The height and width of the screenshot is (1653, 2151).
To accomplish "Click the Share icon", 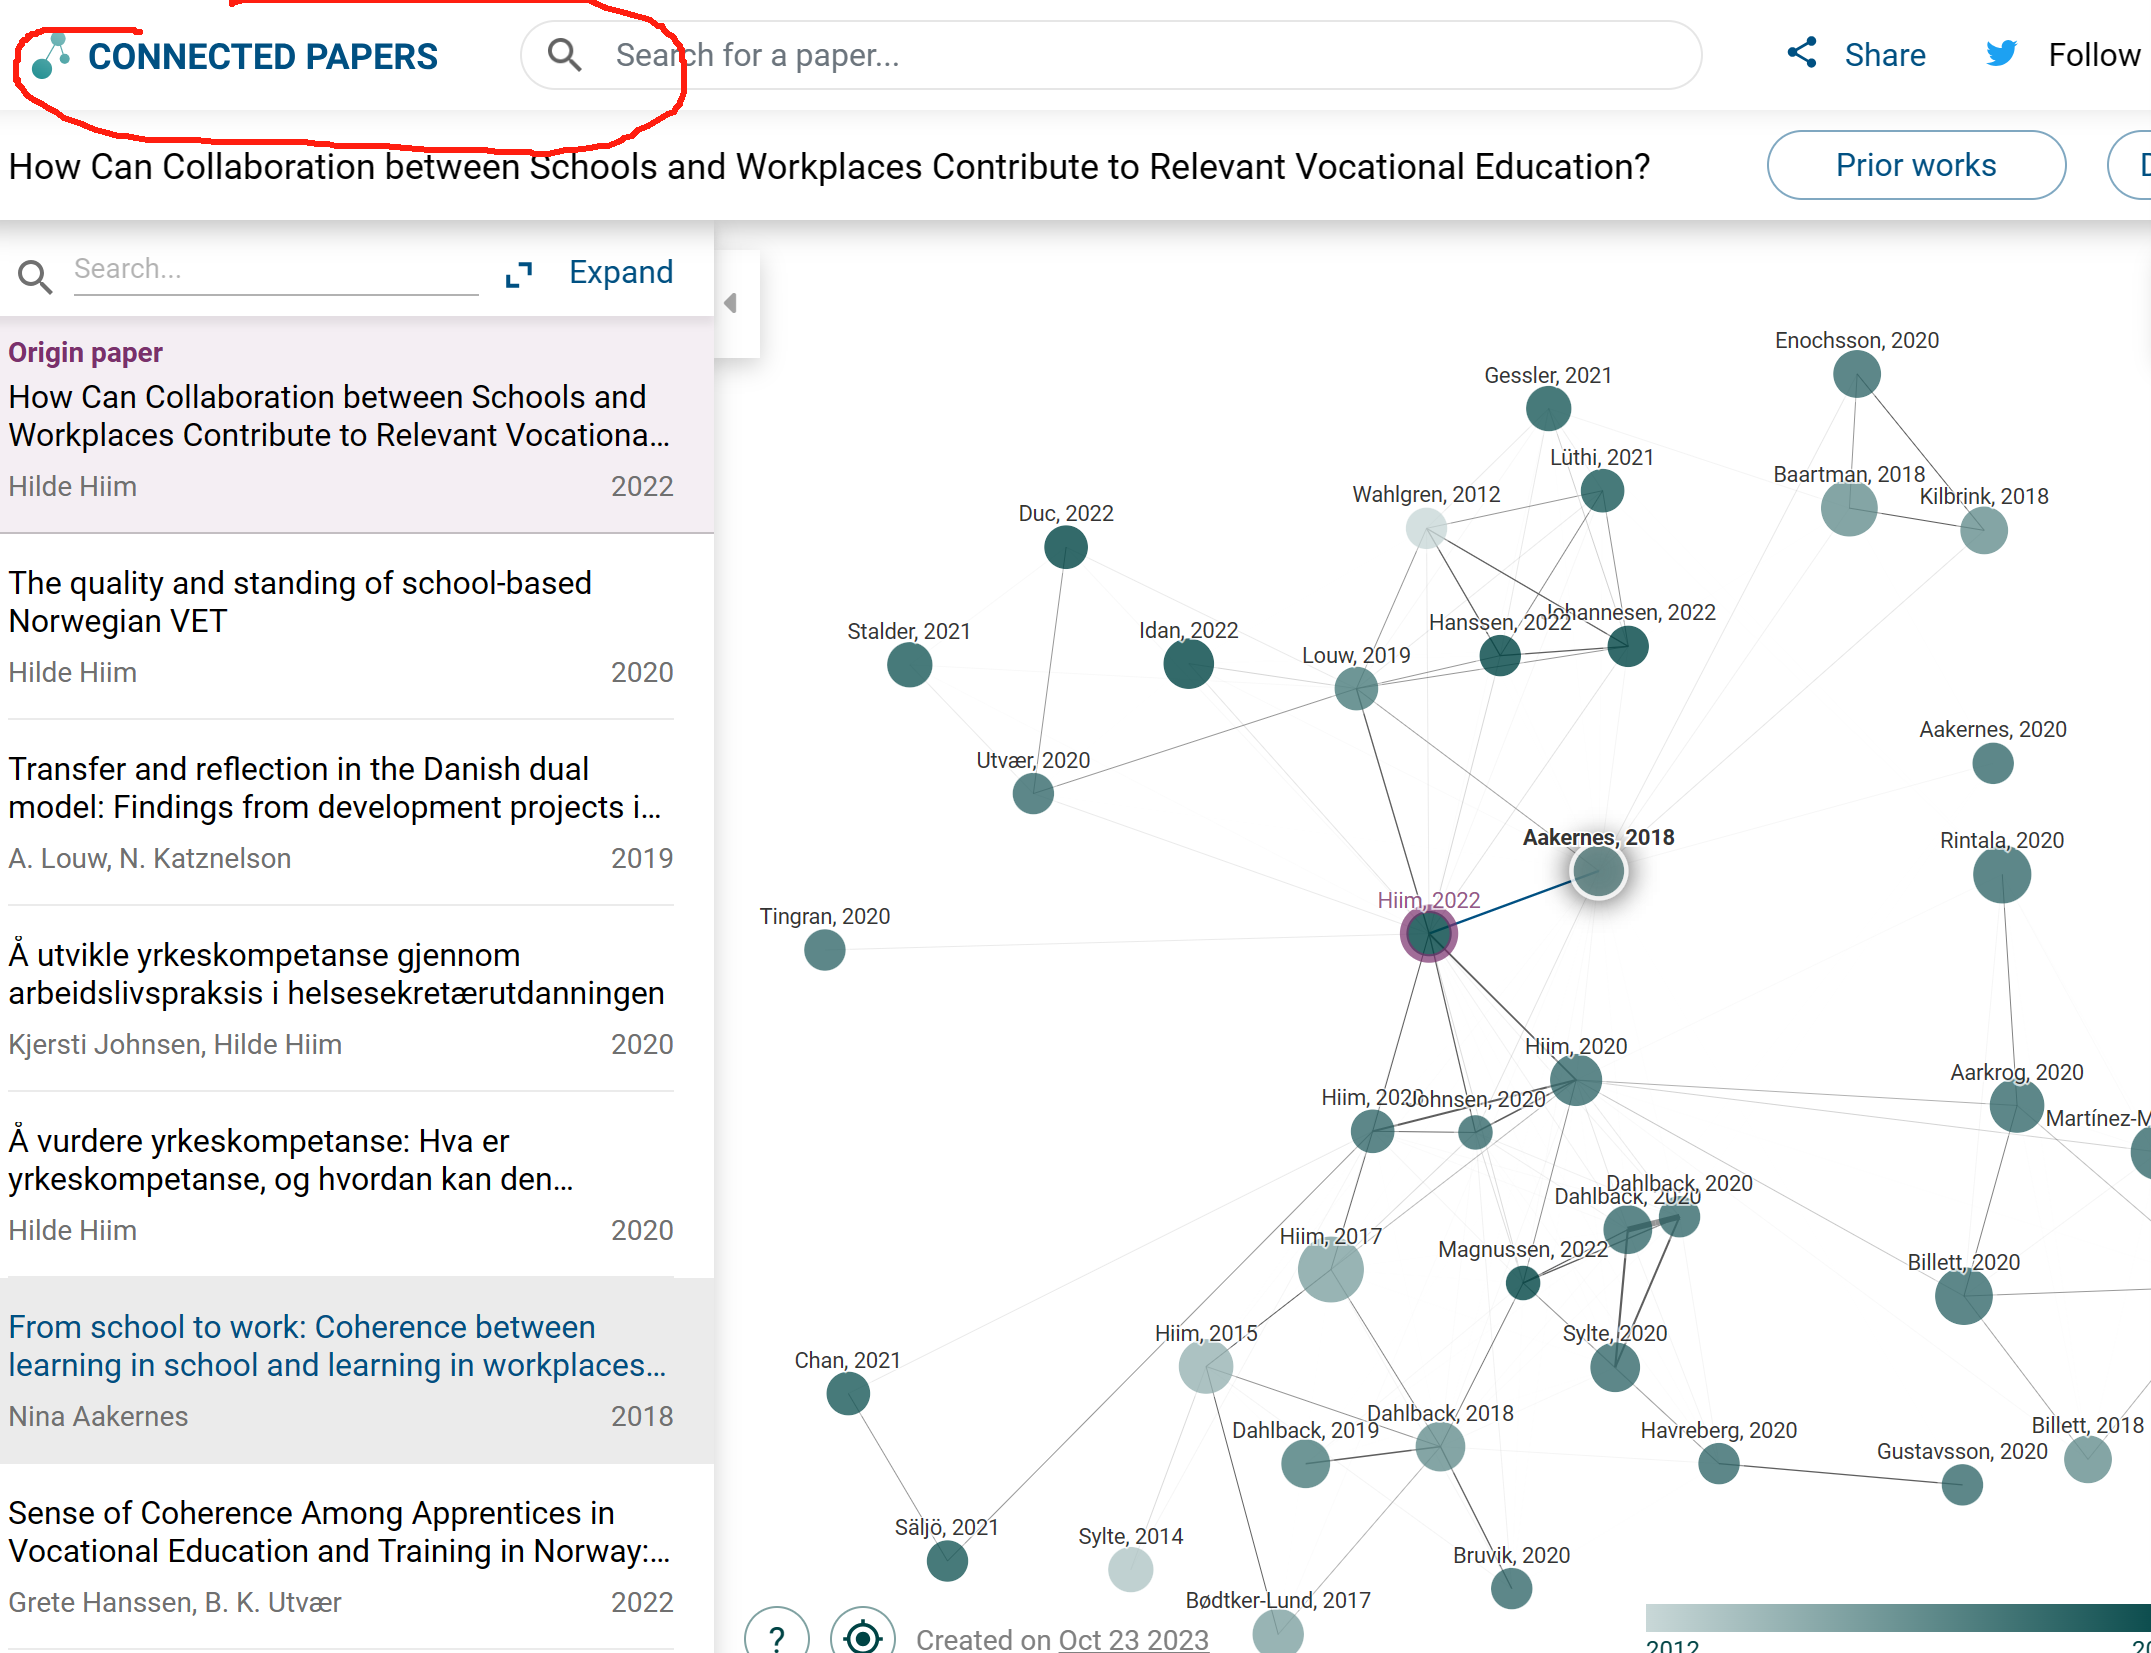I will coord(1802,53).
